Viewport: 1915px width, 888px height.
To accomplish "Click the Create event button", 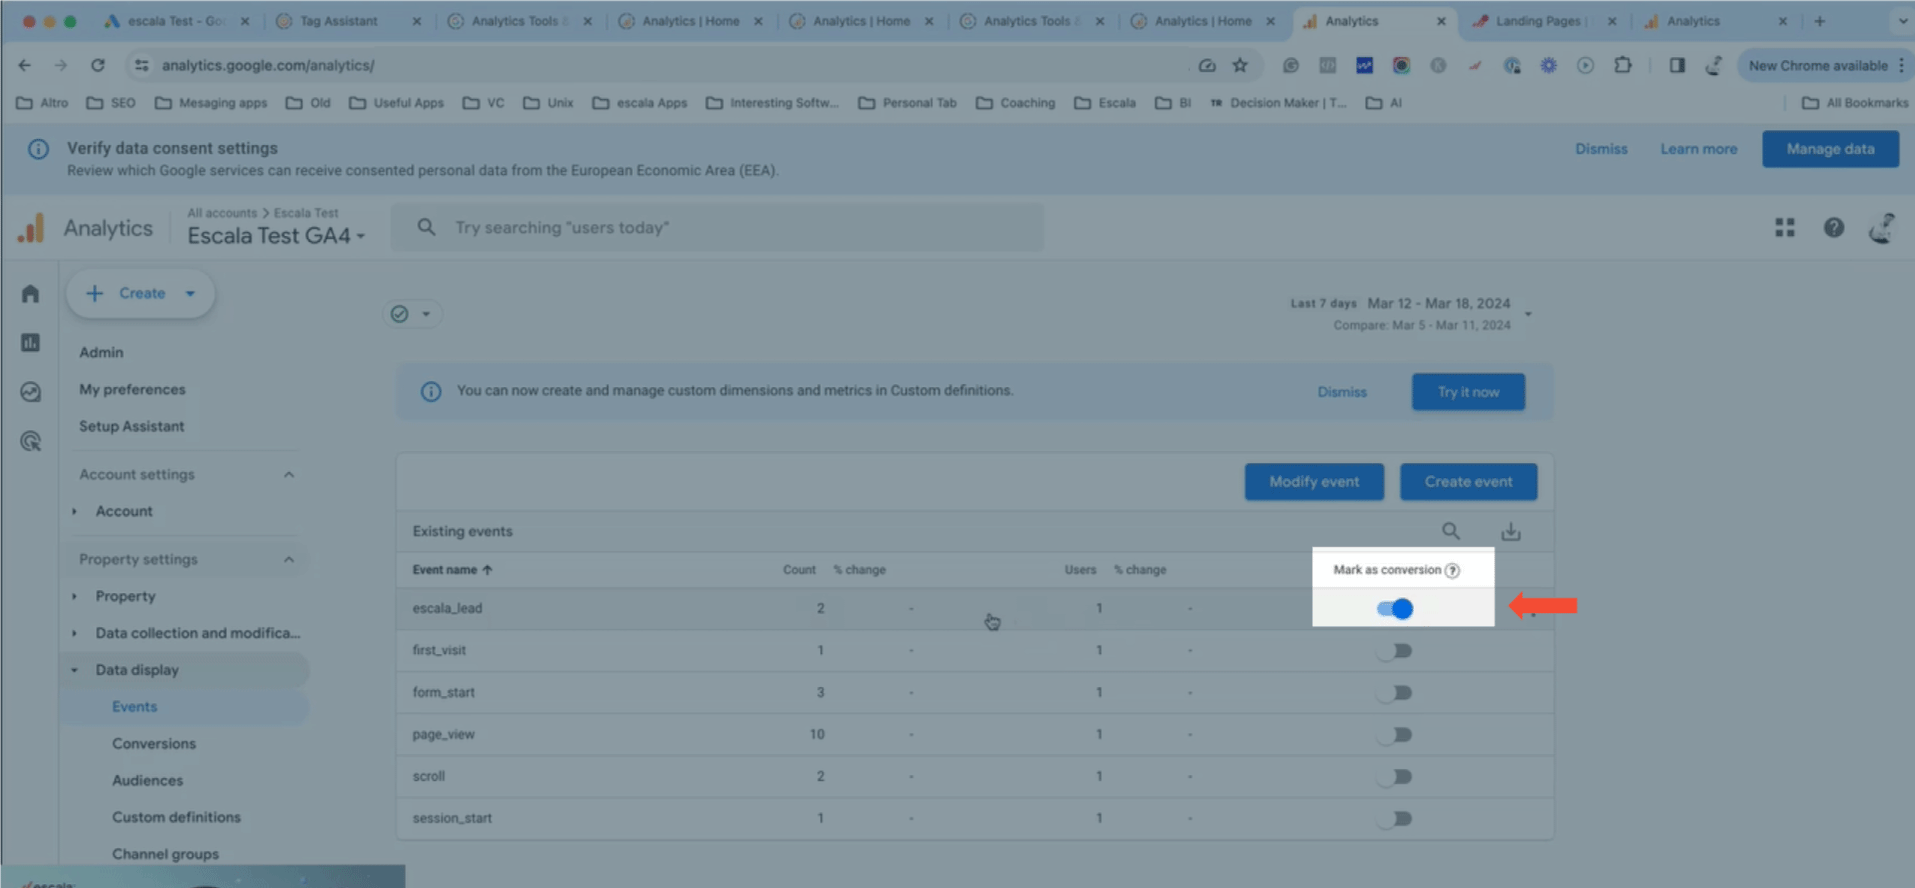I will (x=1468, y=482).
